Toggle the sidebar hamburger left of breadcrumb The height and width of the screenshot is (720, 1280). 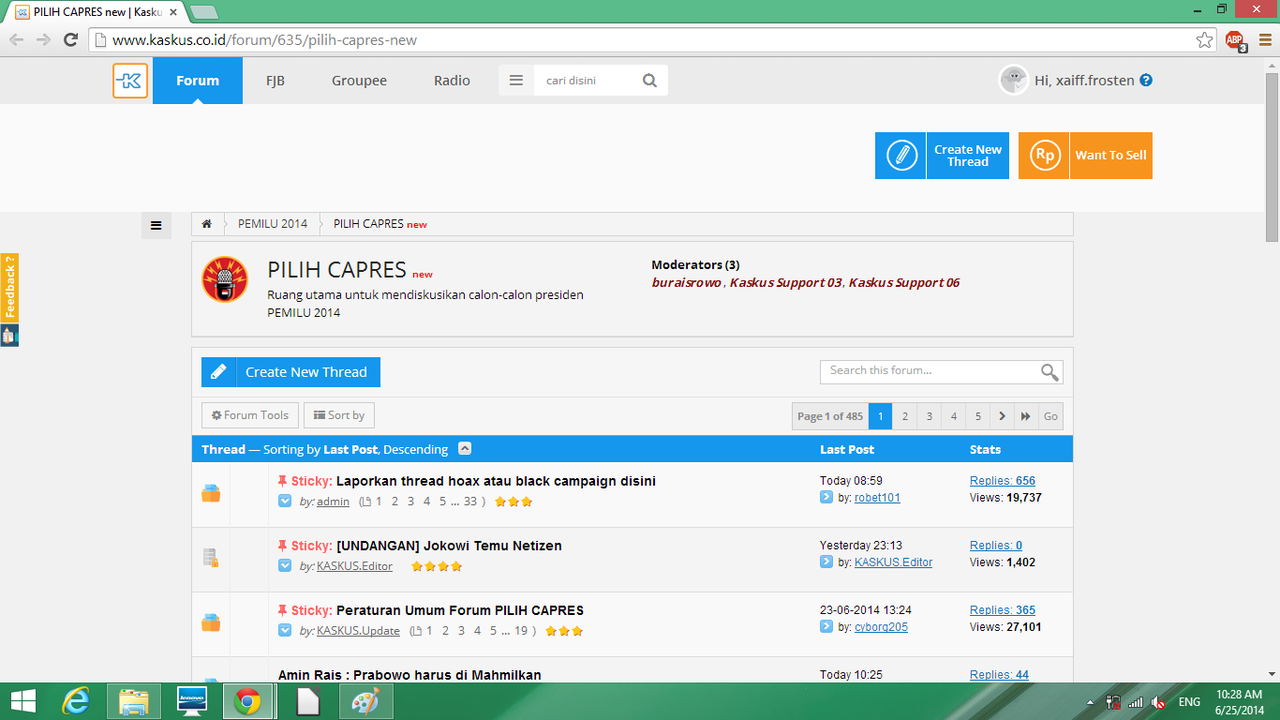point(156,225)
